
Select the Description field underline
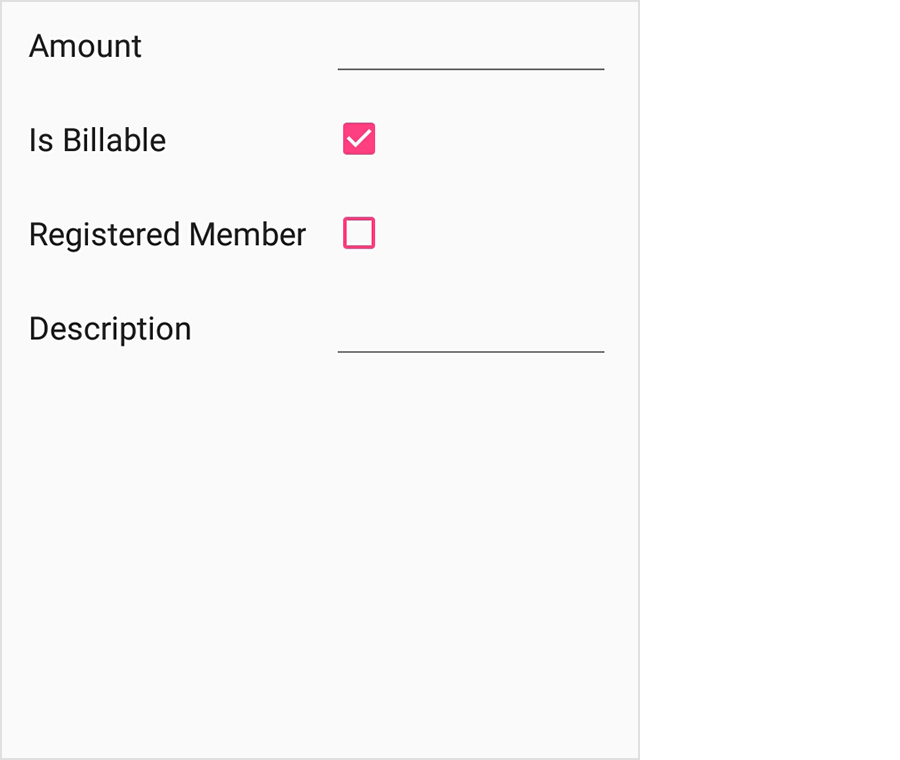pos(471,349)
